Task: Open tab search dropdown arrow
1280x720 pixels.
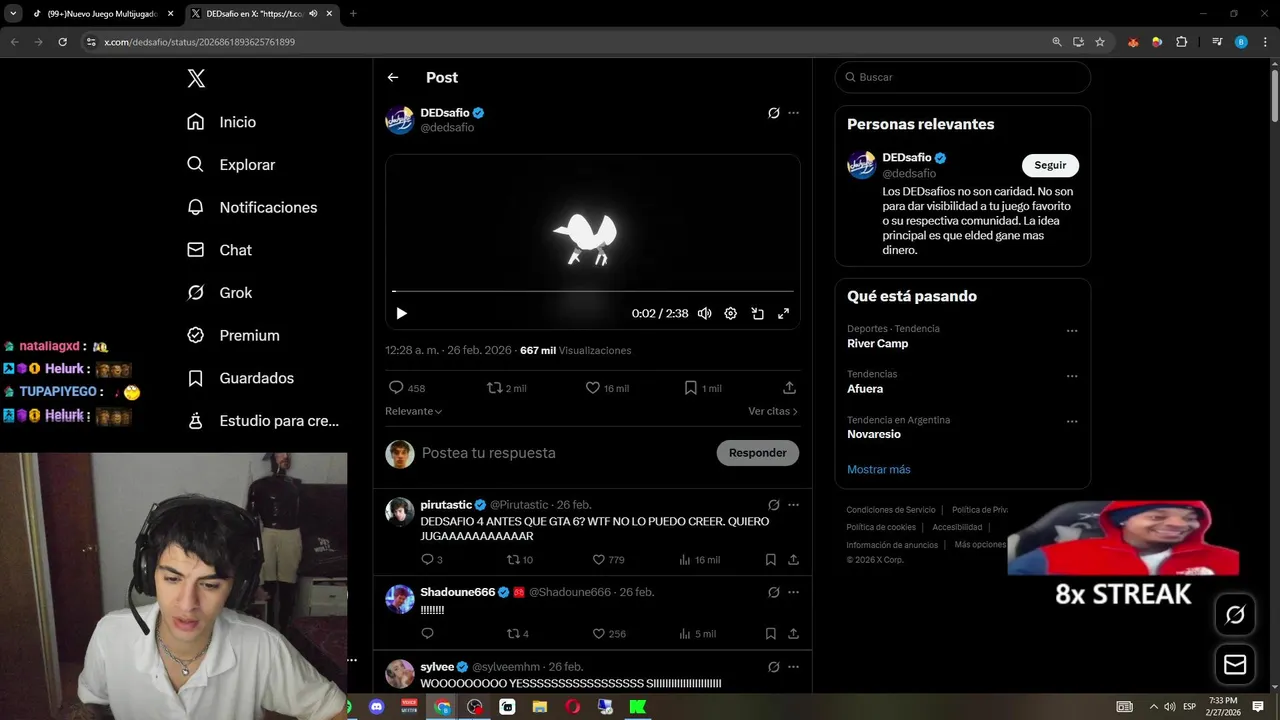Action: pos(13,14)
